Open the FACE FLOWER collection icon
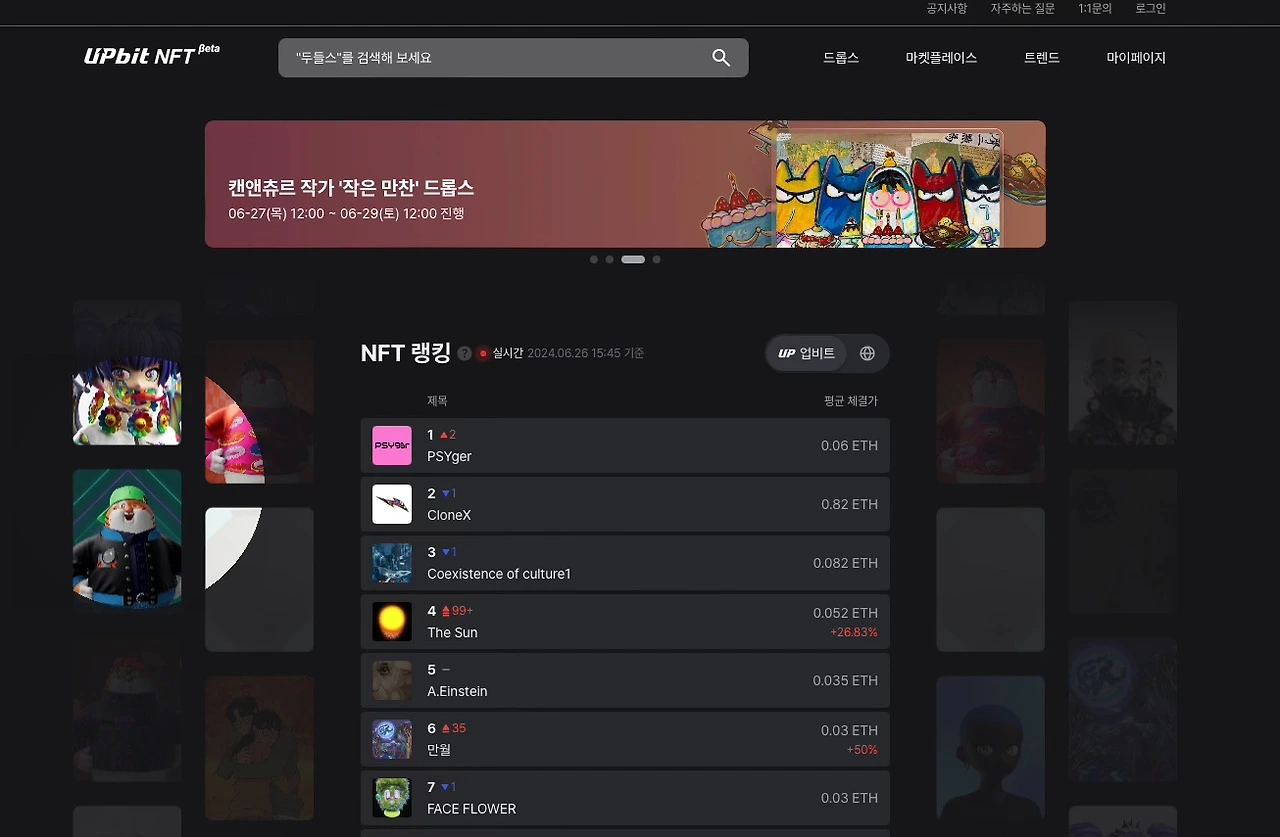The image size is (1280, 837). coord(392,798)
